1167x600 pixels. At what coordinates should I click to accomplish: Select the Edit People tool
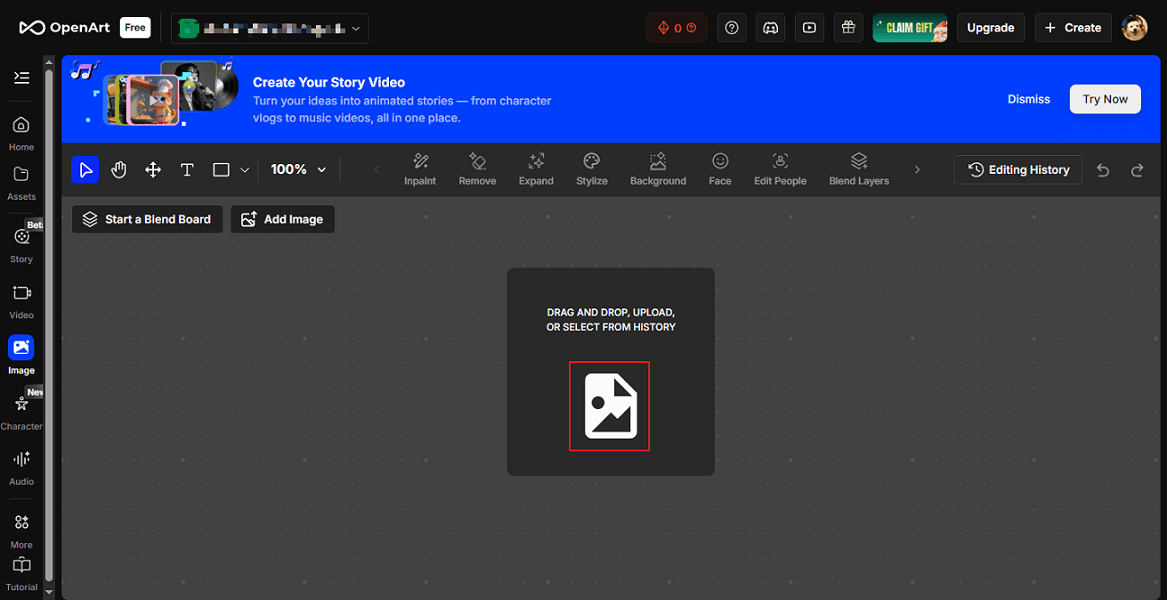780,168
